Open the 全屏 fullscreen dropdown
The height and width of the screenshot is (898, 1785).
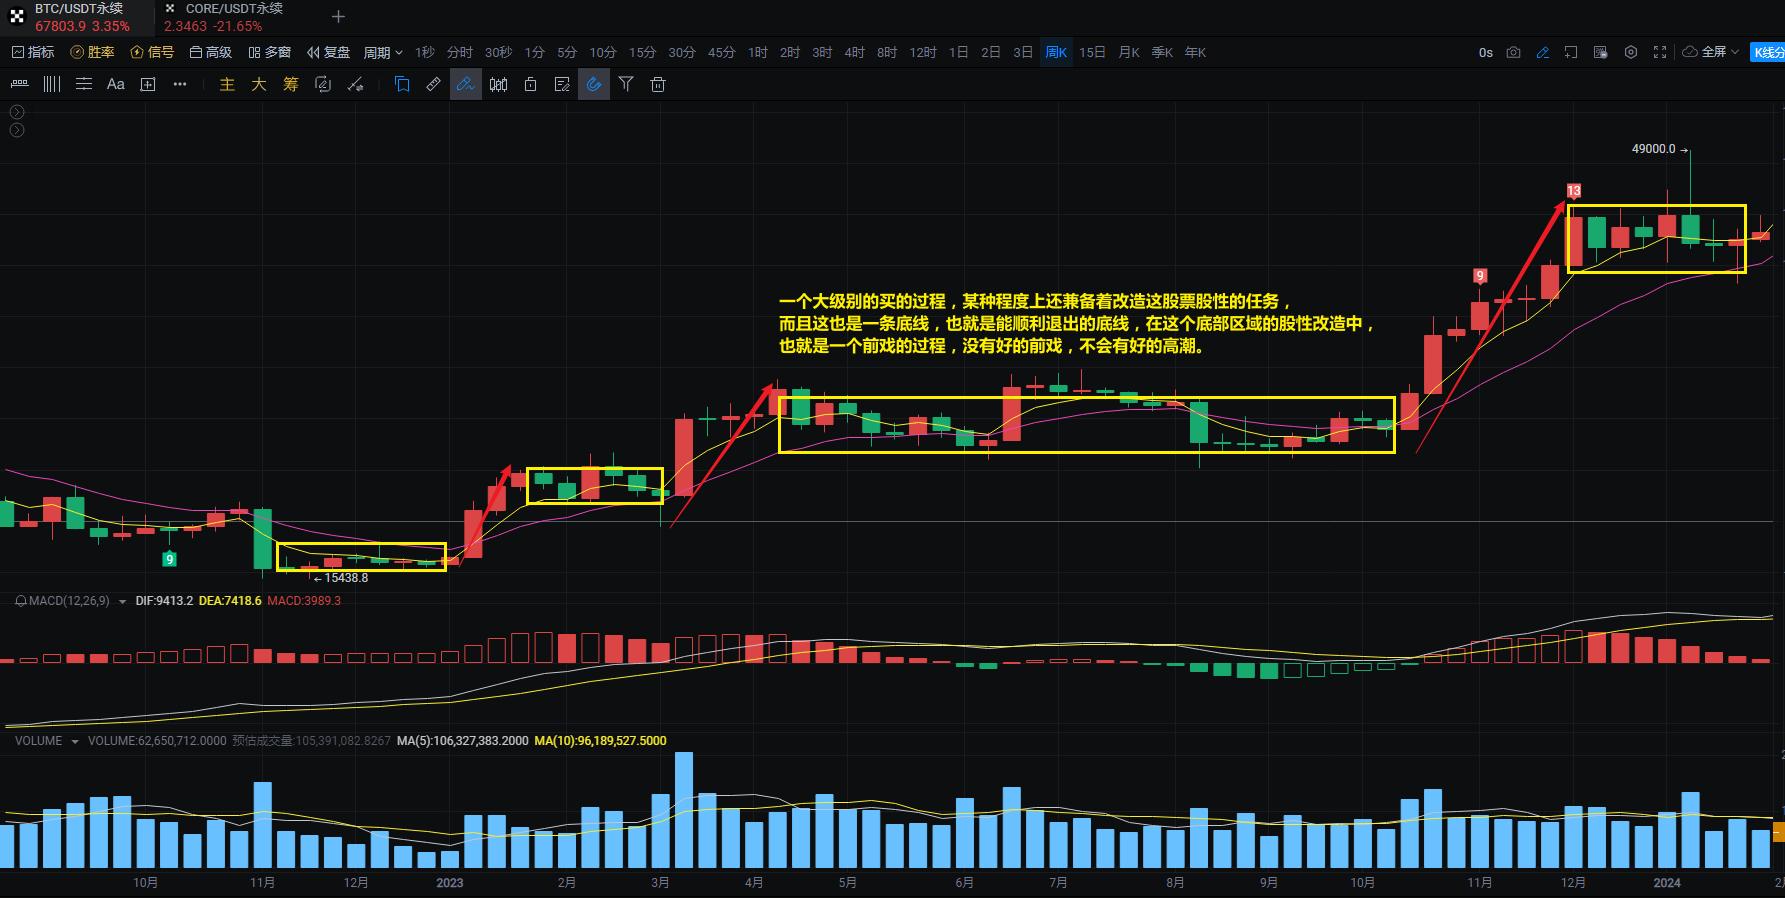click(x=1711, y=52)
